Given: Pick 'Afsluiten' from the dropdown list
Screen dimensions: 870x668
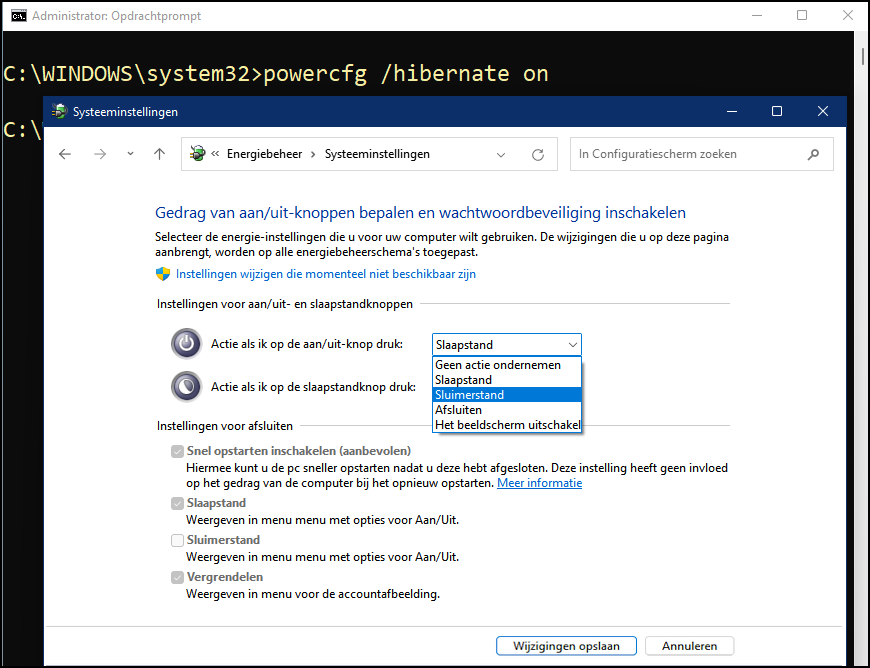Looking at the screenshot, I should (507, 410).
